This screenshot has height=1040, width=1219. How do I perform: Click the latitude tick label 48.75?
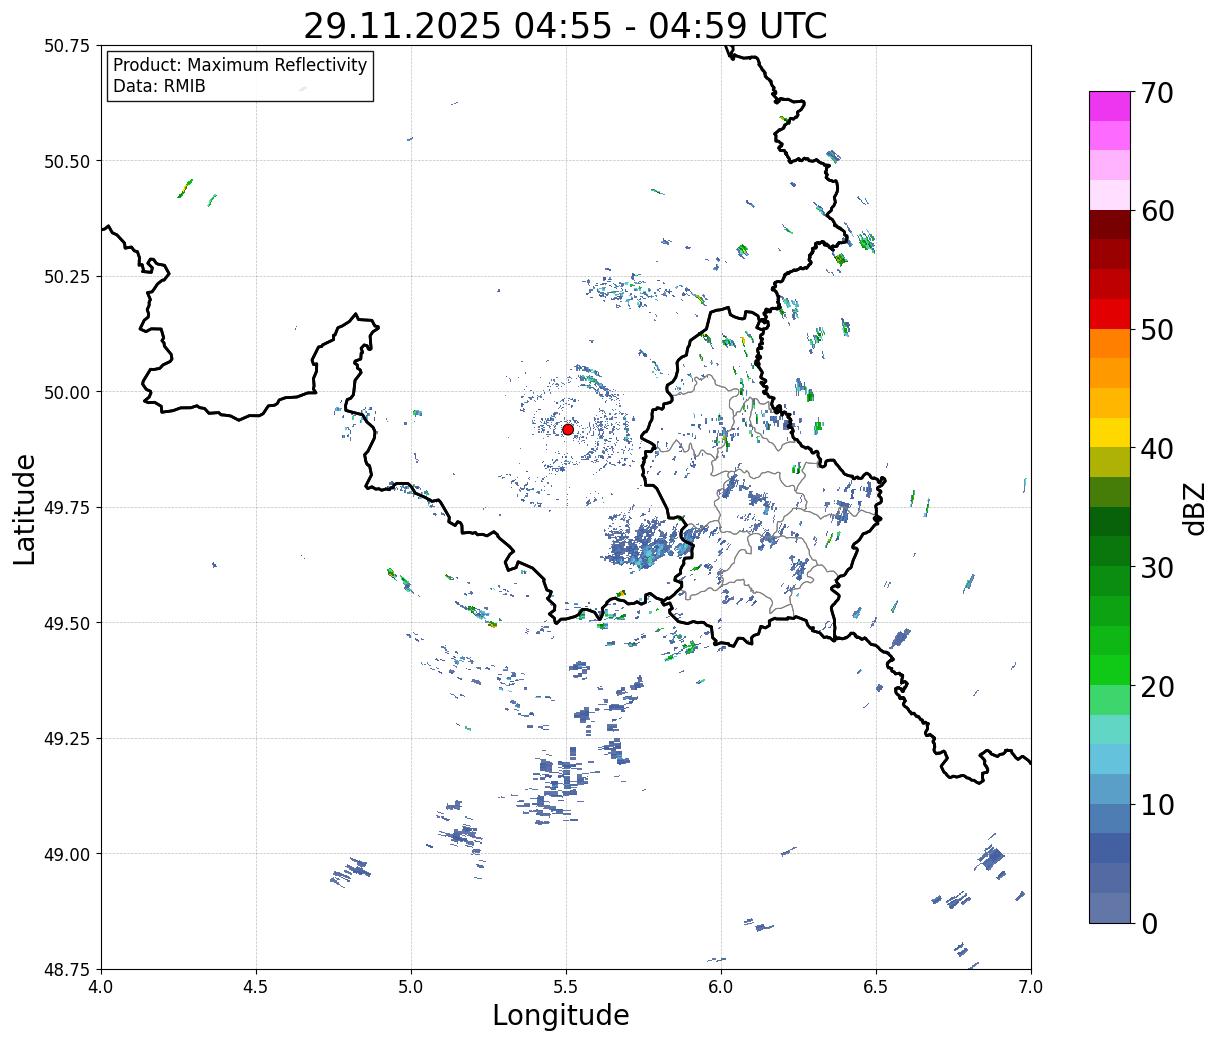point(67,969)
